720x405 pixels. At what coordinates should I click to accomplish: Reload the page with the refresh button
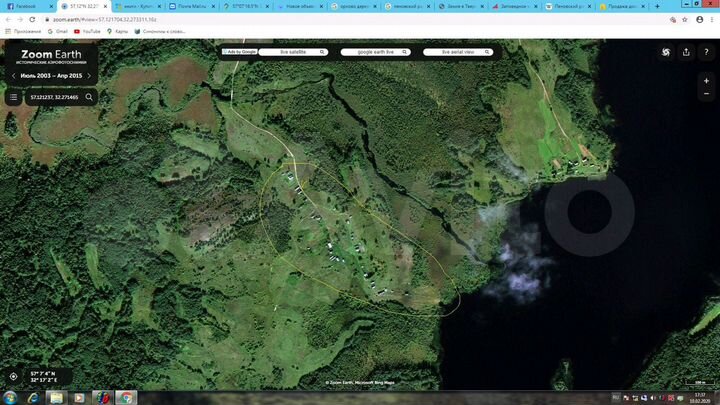[33, 19]
